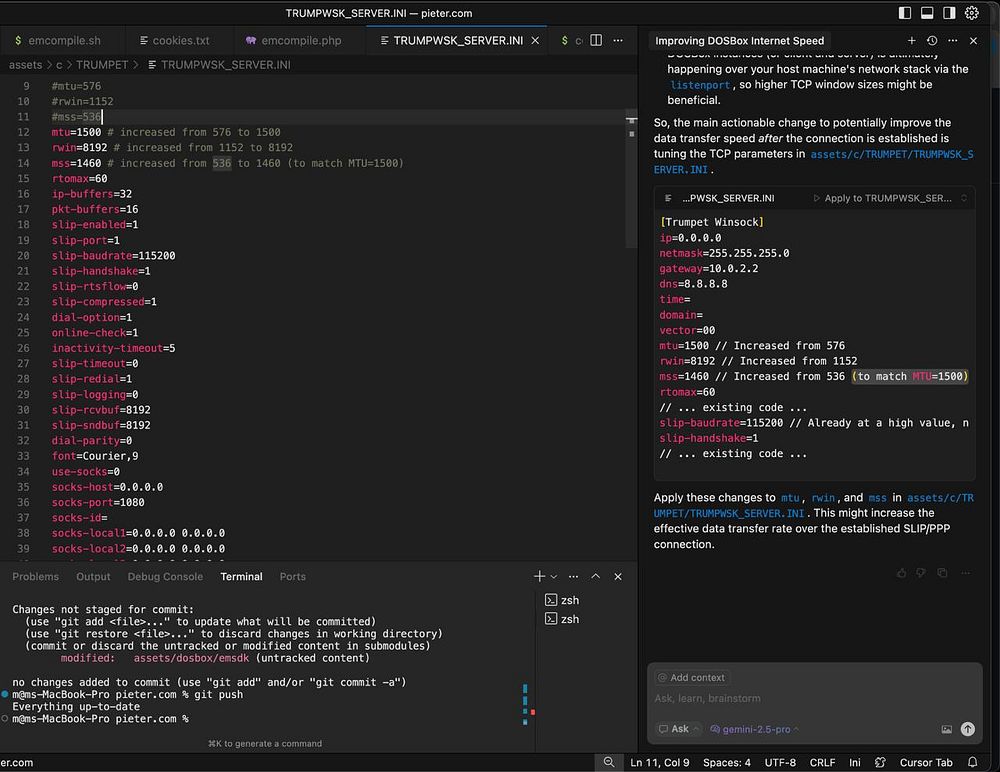This screenshot has width=1000, height=772.
Task: Send the chat message with arrow button
Action: 967,729
